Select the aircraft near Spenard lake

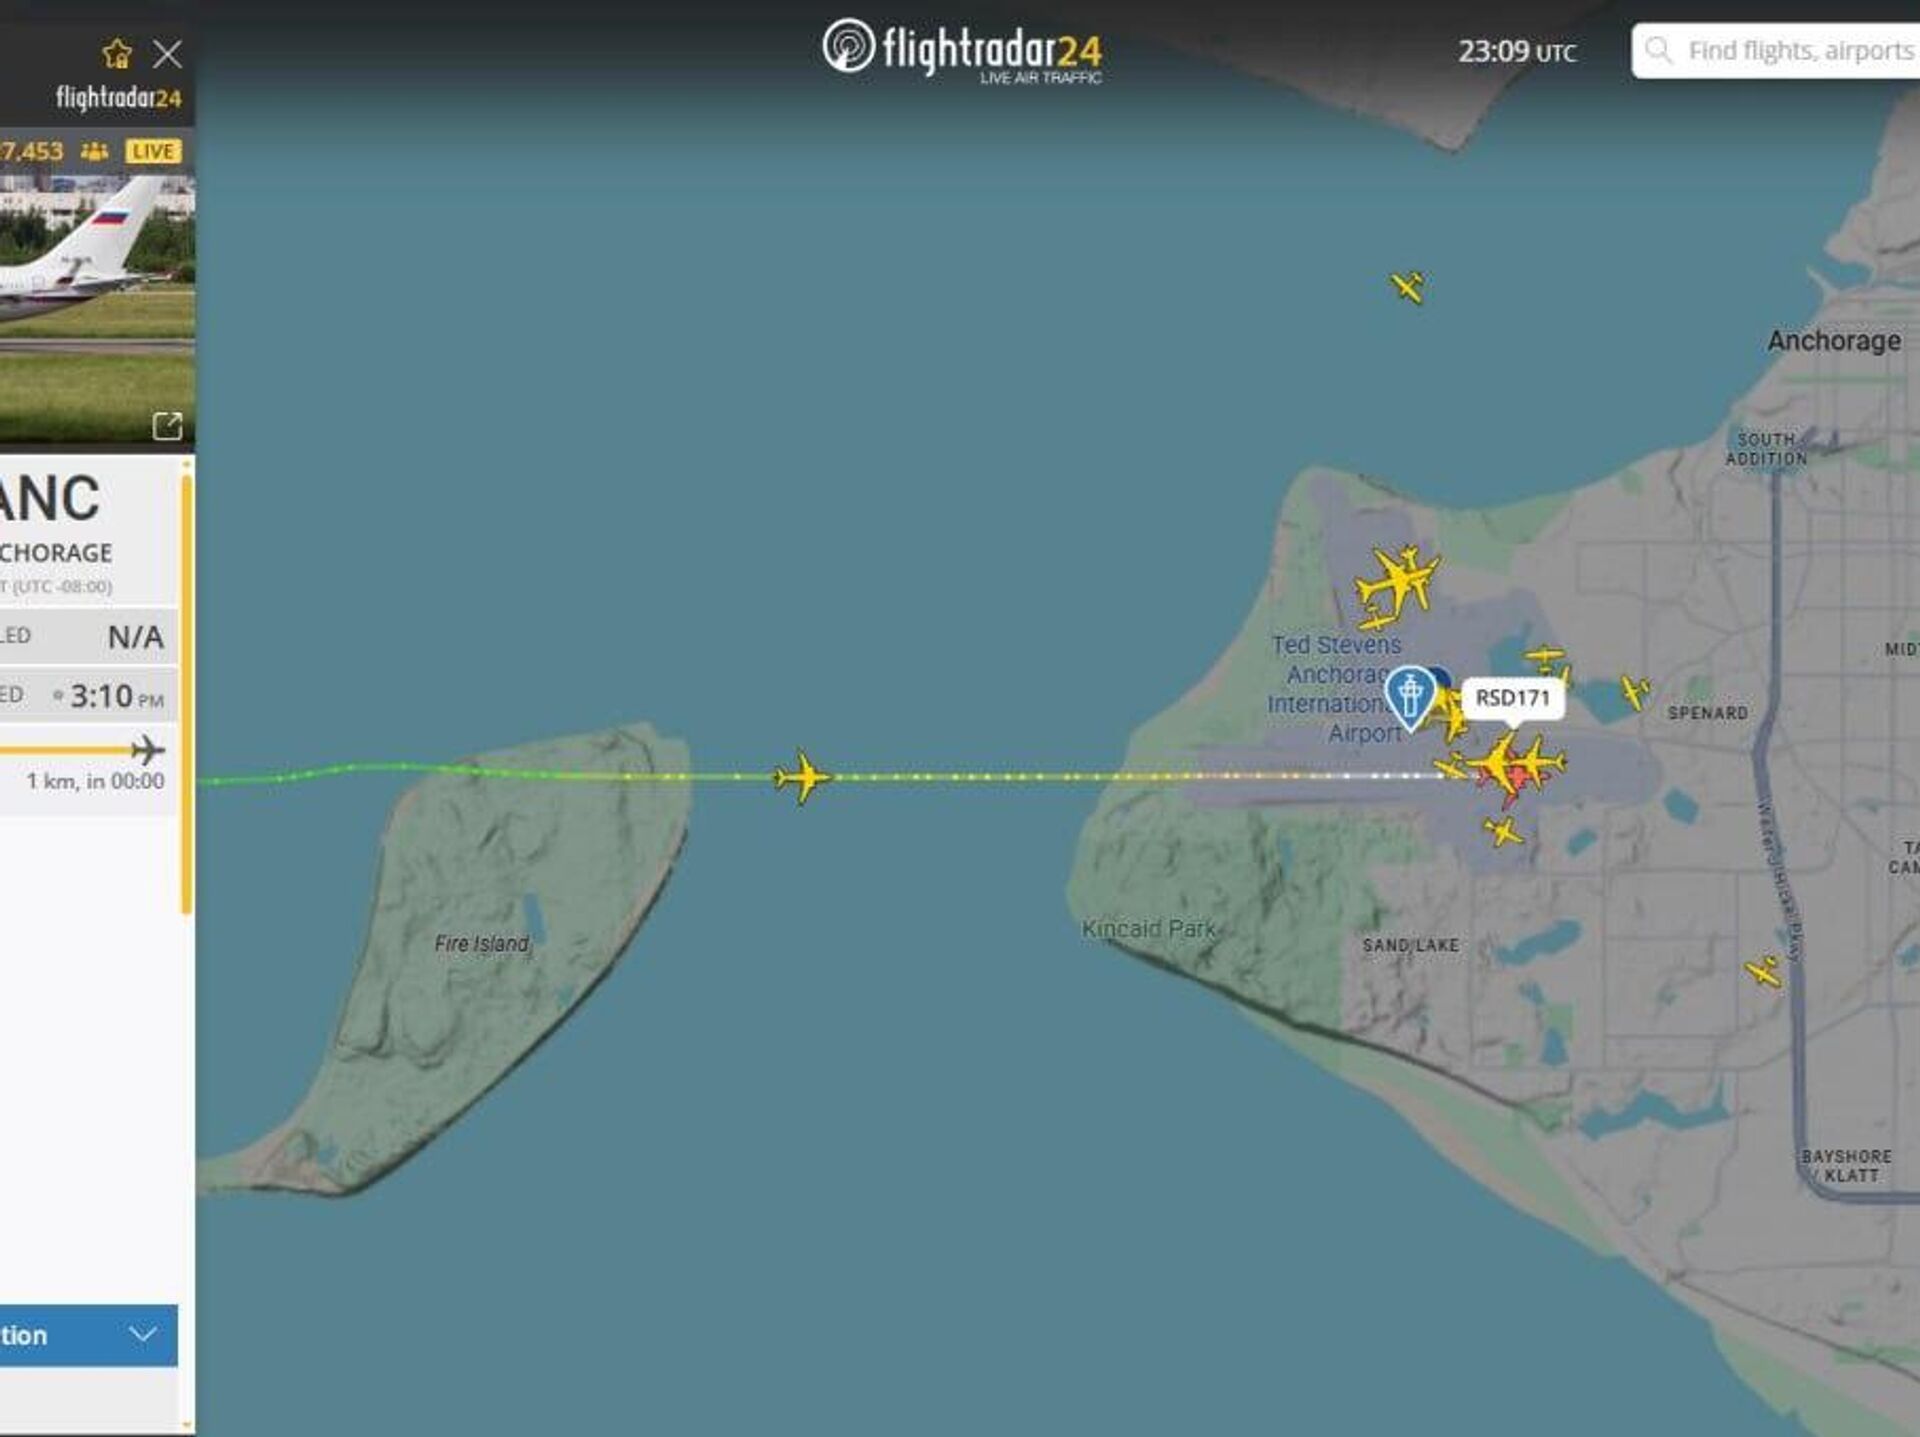(1635, 692)
